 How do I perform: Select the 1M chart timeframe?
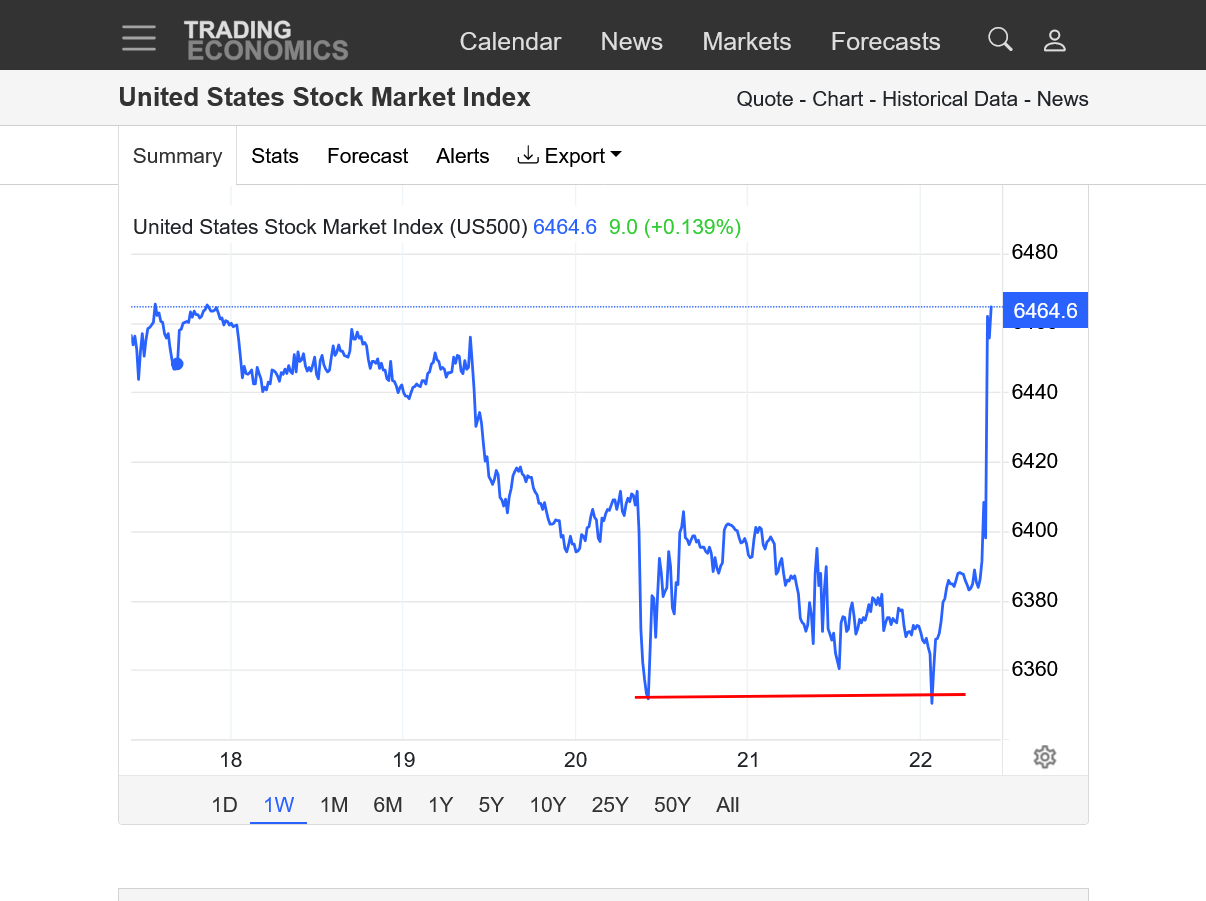[x=334, y=805]
